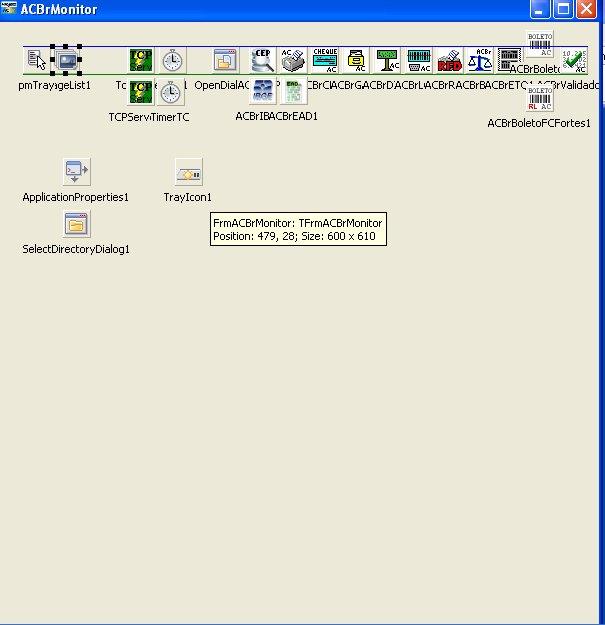The width and height of the screenshot is (605, 625).
Task: Close the ACBrMonitor window
Action: click(x=586, y=9)
